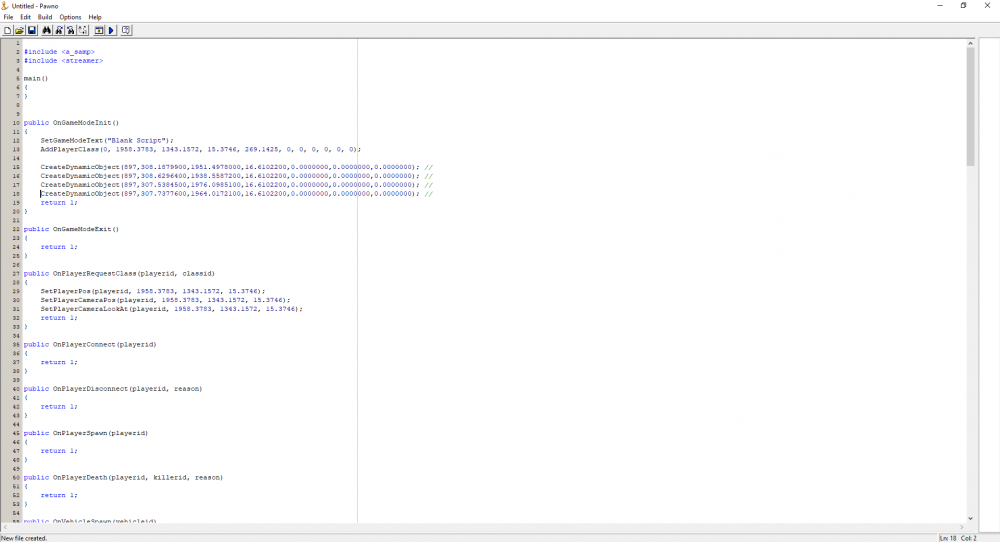
Task: Click CreateDynamicObject line with 307.7377600
Action: pyautogui.click(x=237, y=194)
